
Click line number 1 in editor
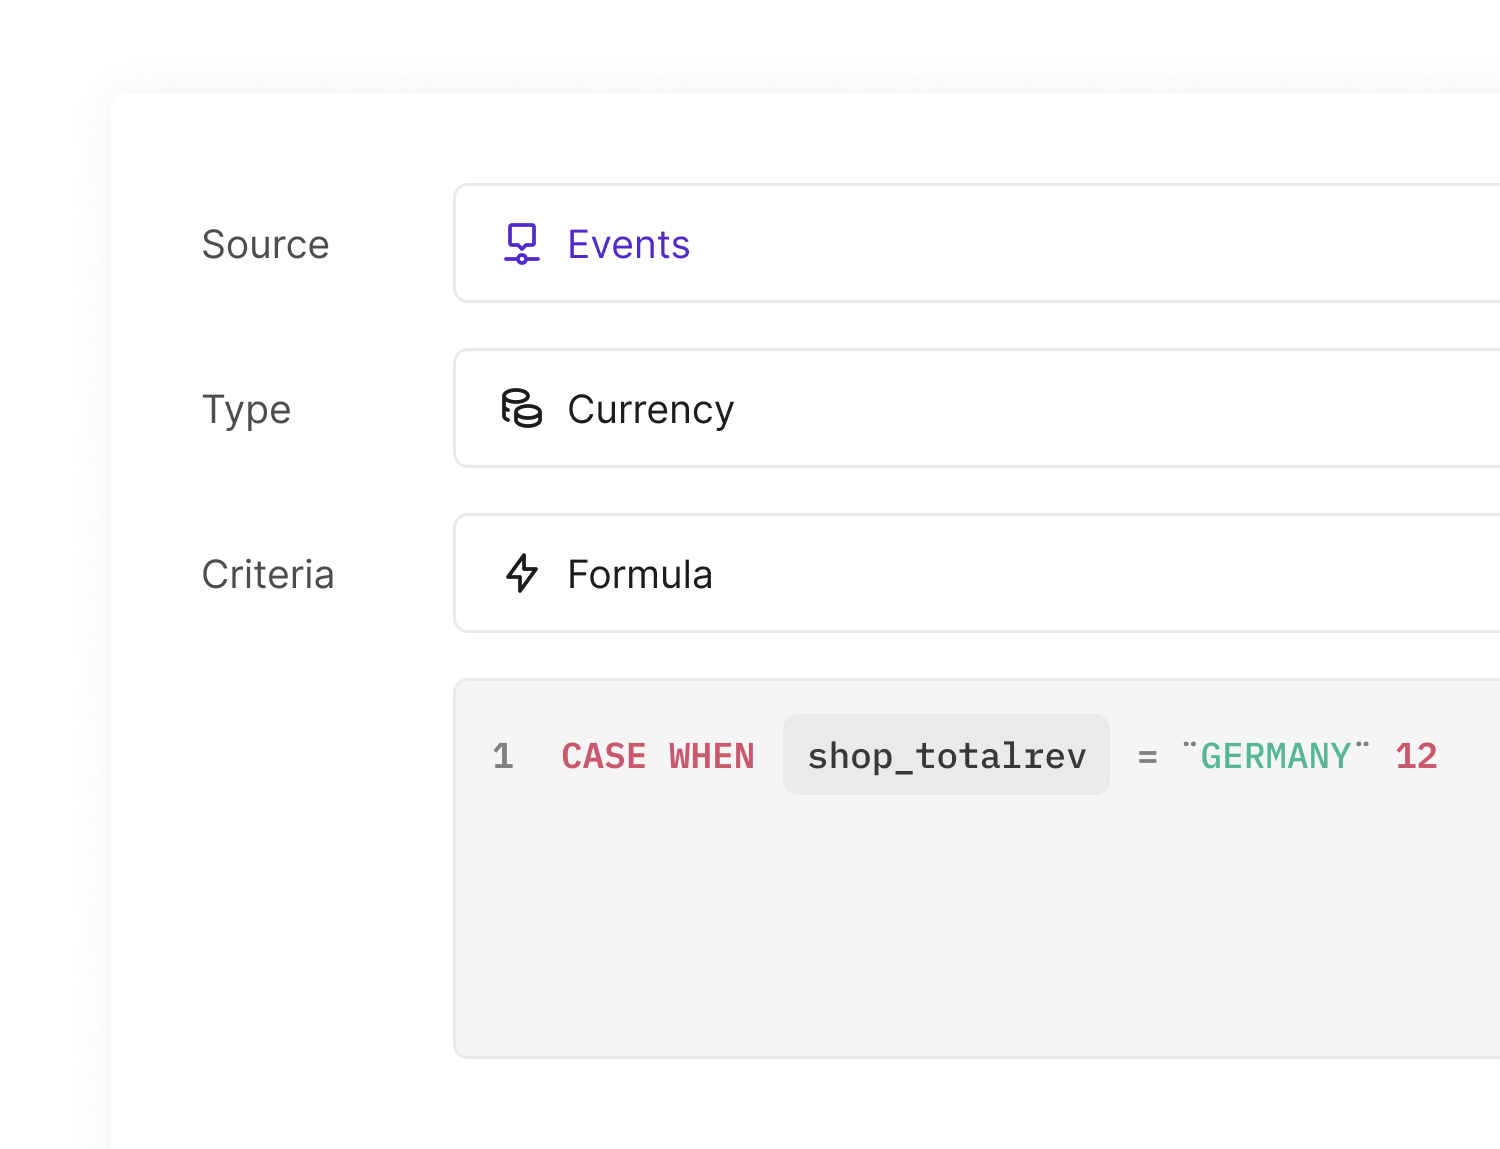pos(503,756)
